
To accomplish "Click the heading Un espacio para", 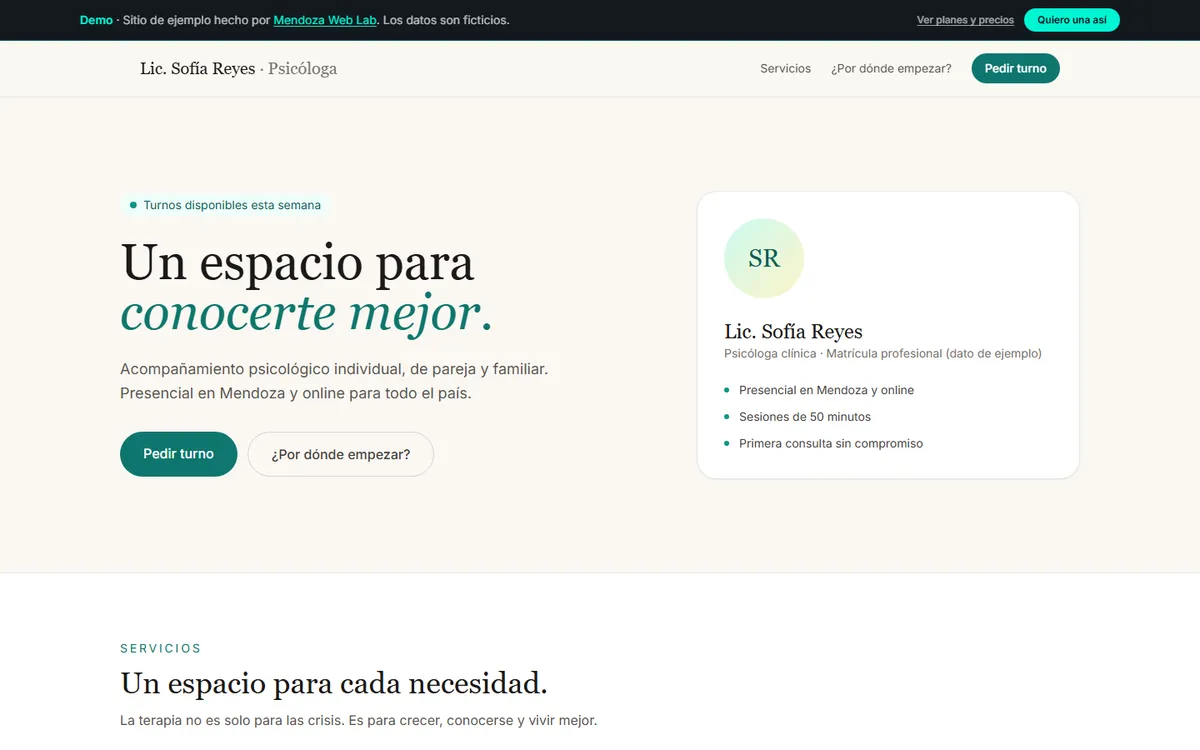I will pyautogui.click(x=298, y=262).
